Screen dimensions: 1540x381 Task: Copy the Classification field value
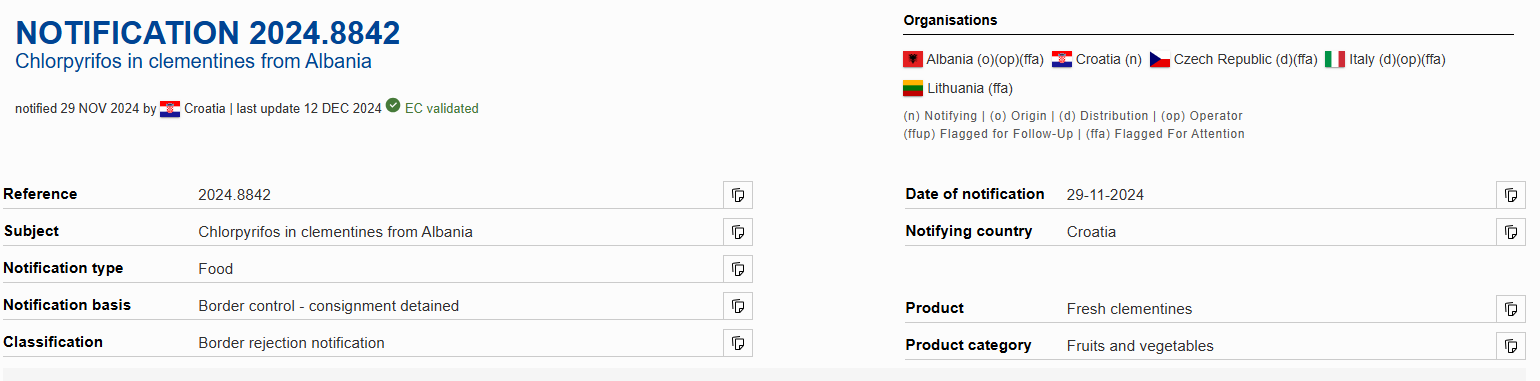tap(738, 343)
